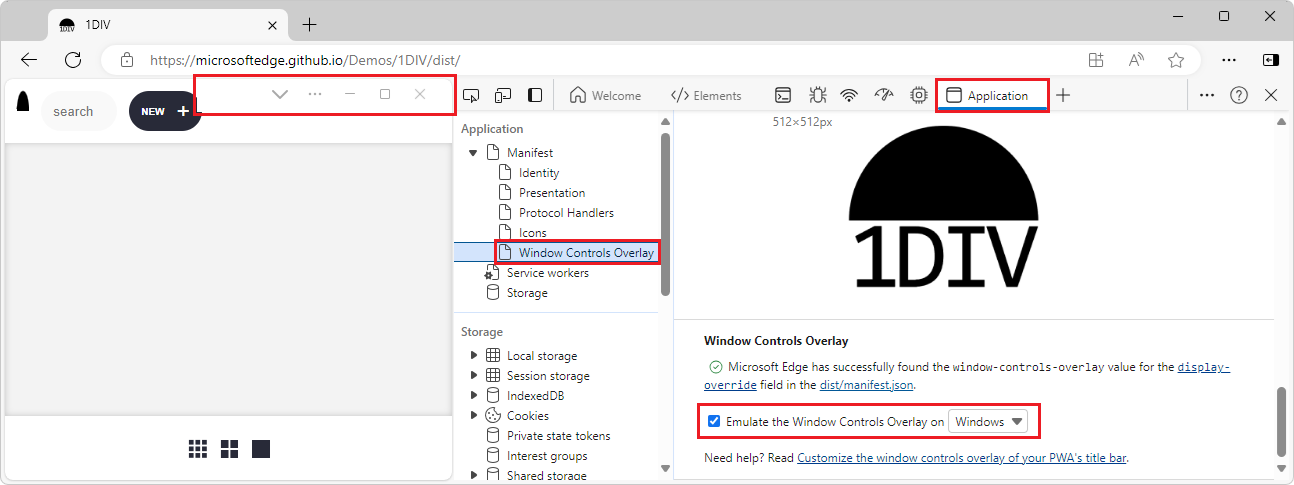The height and width of the screenshot is (485, 1294).
Task: Click the Read aloud icon
Action: (x=1136, y=60)
